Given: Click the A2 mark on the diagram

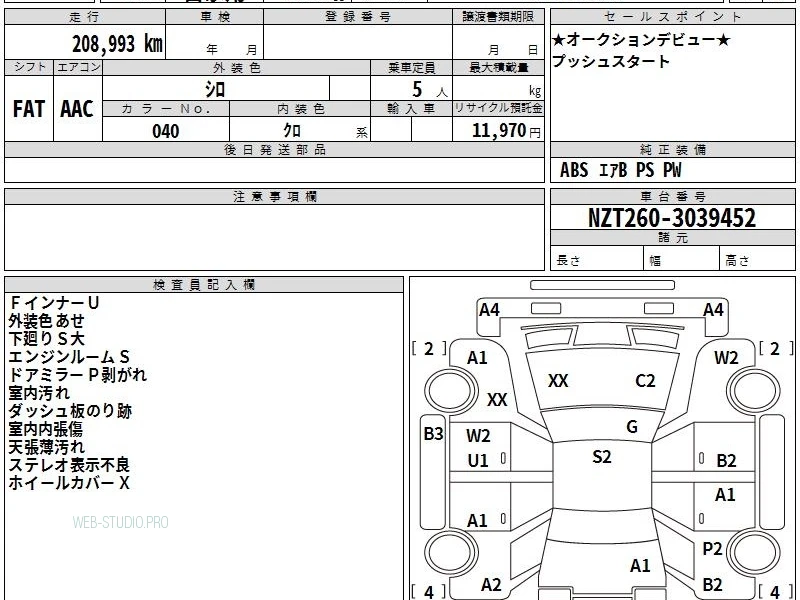Looking at the screenshot, I should 491,585.
